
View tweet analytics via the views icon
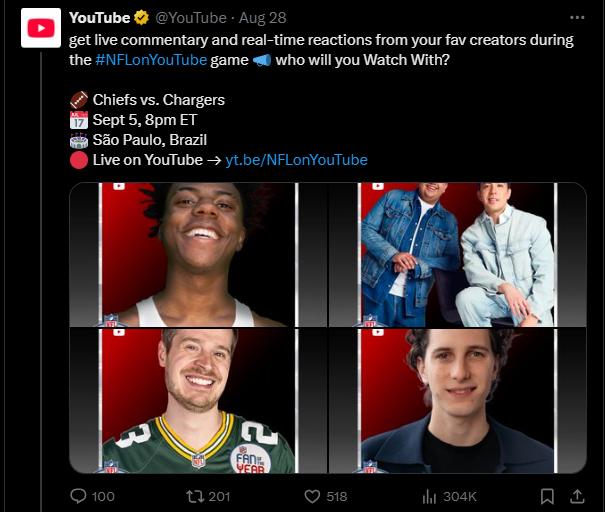(x=430, y=496)
